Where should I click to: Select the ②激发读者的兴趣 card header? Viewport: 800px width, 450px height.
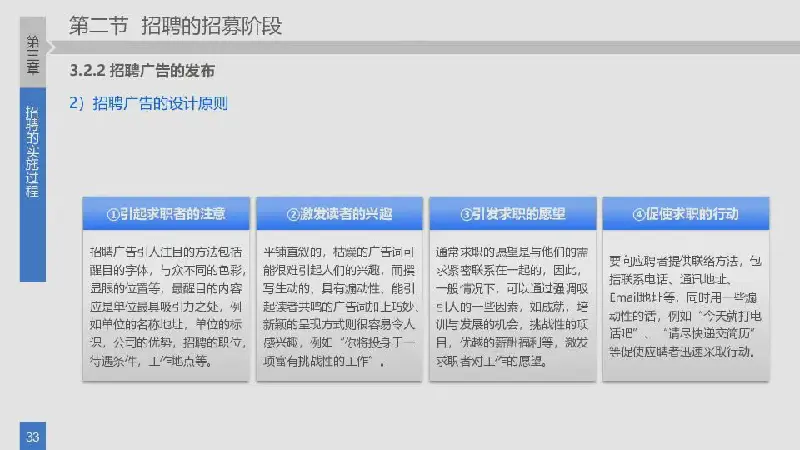(339, 213)
